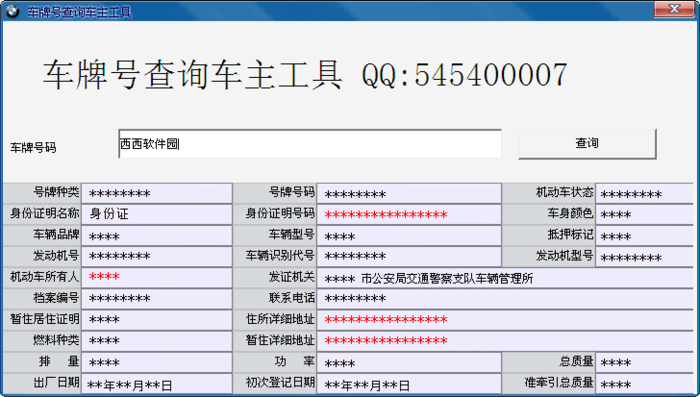Click the 车辆识别代号 label
Viewport: 700px width, 397px height.
pos(280,255)
